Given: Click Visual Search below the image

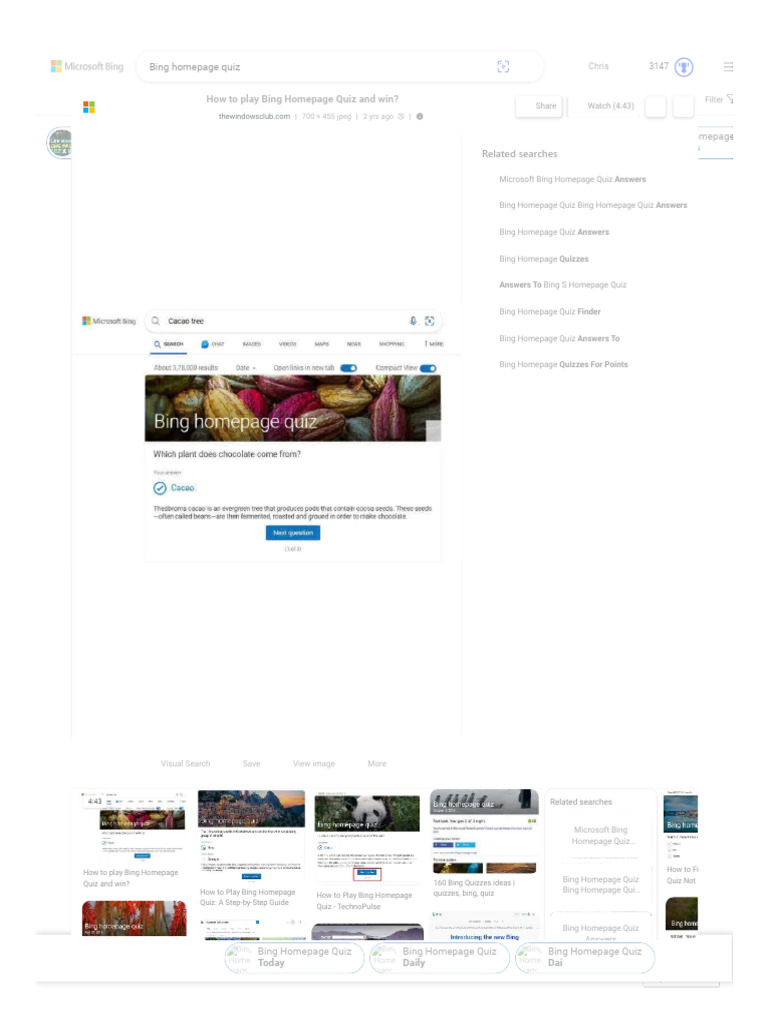Looking at the screenshot, I should click(185, 763).
